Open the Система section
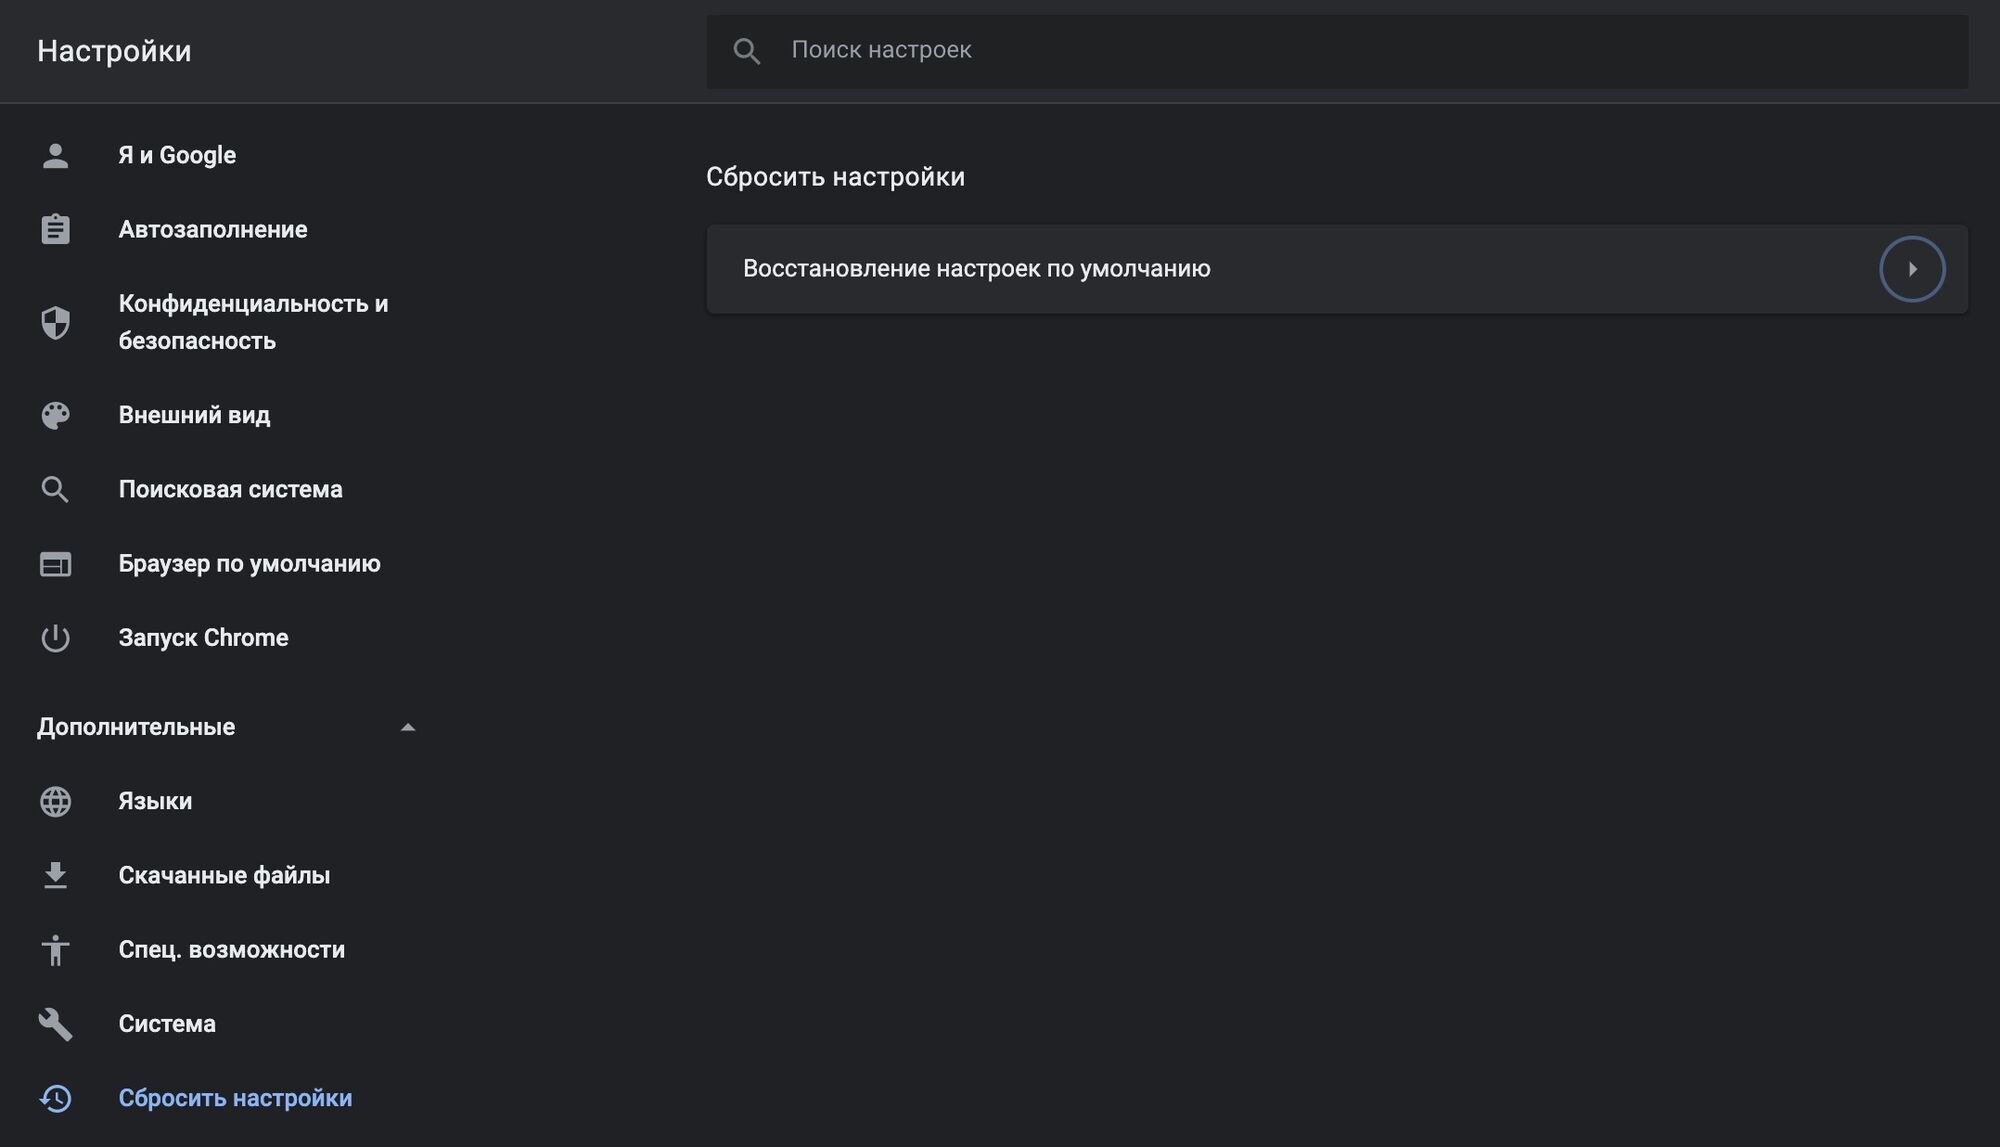Viewport: 2000px width, 1147px height. coord(167,1024)
